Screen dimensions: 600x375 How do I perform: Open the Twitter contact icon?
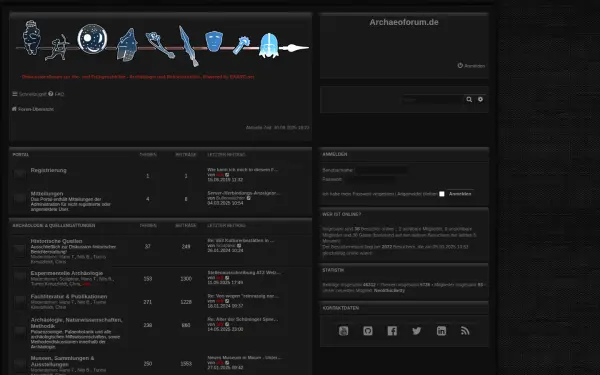(x=417, y=331)
